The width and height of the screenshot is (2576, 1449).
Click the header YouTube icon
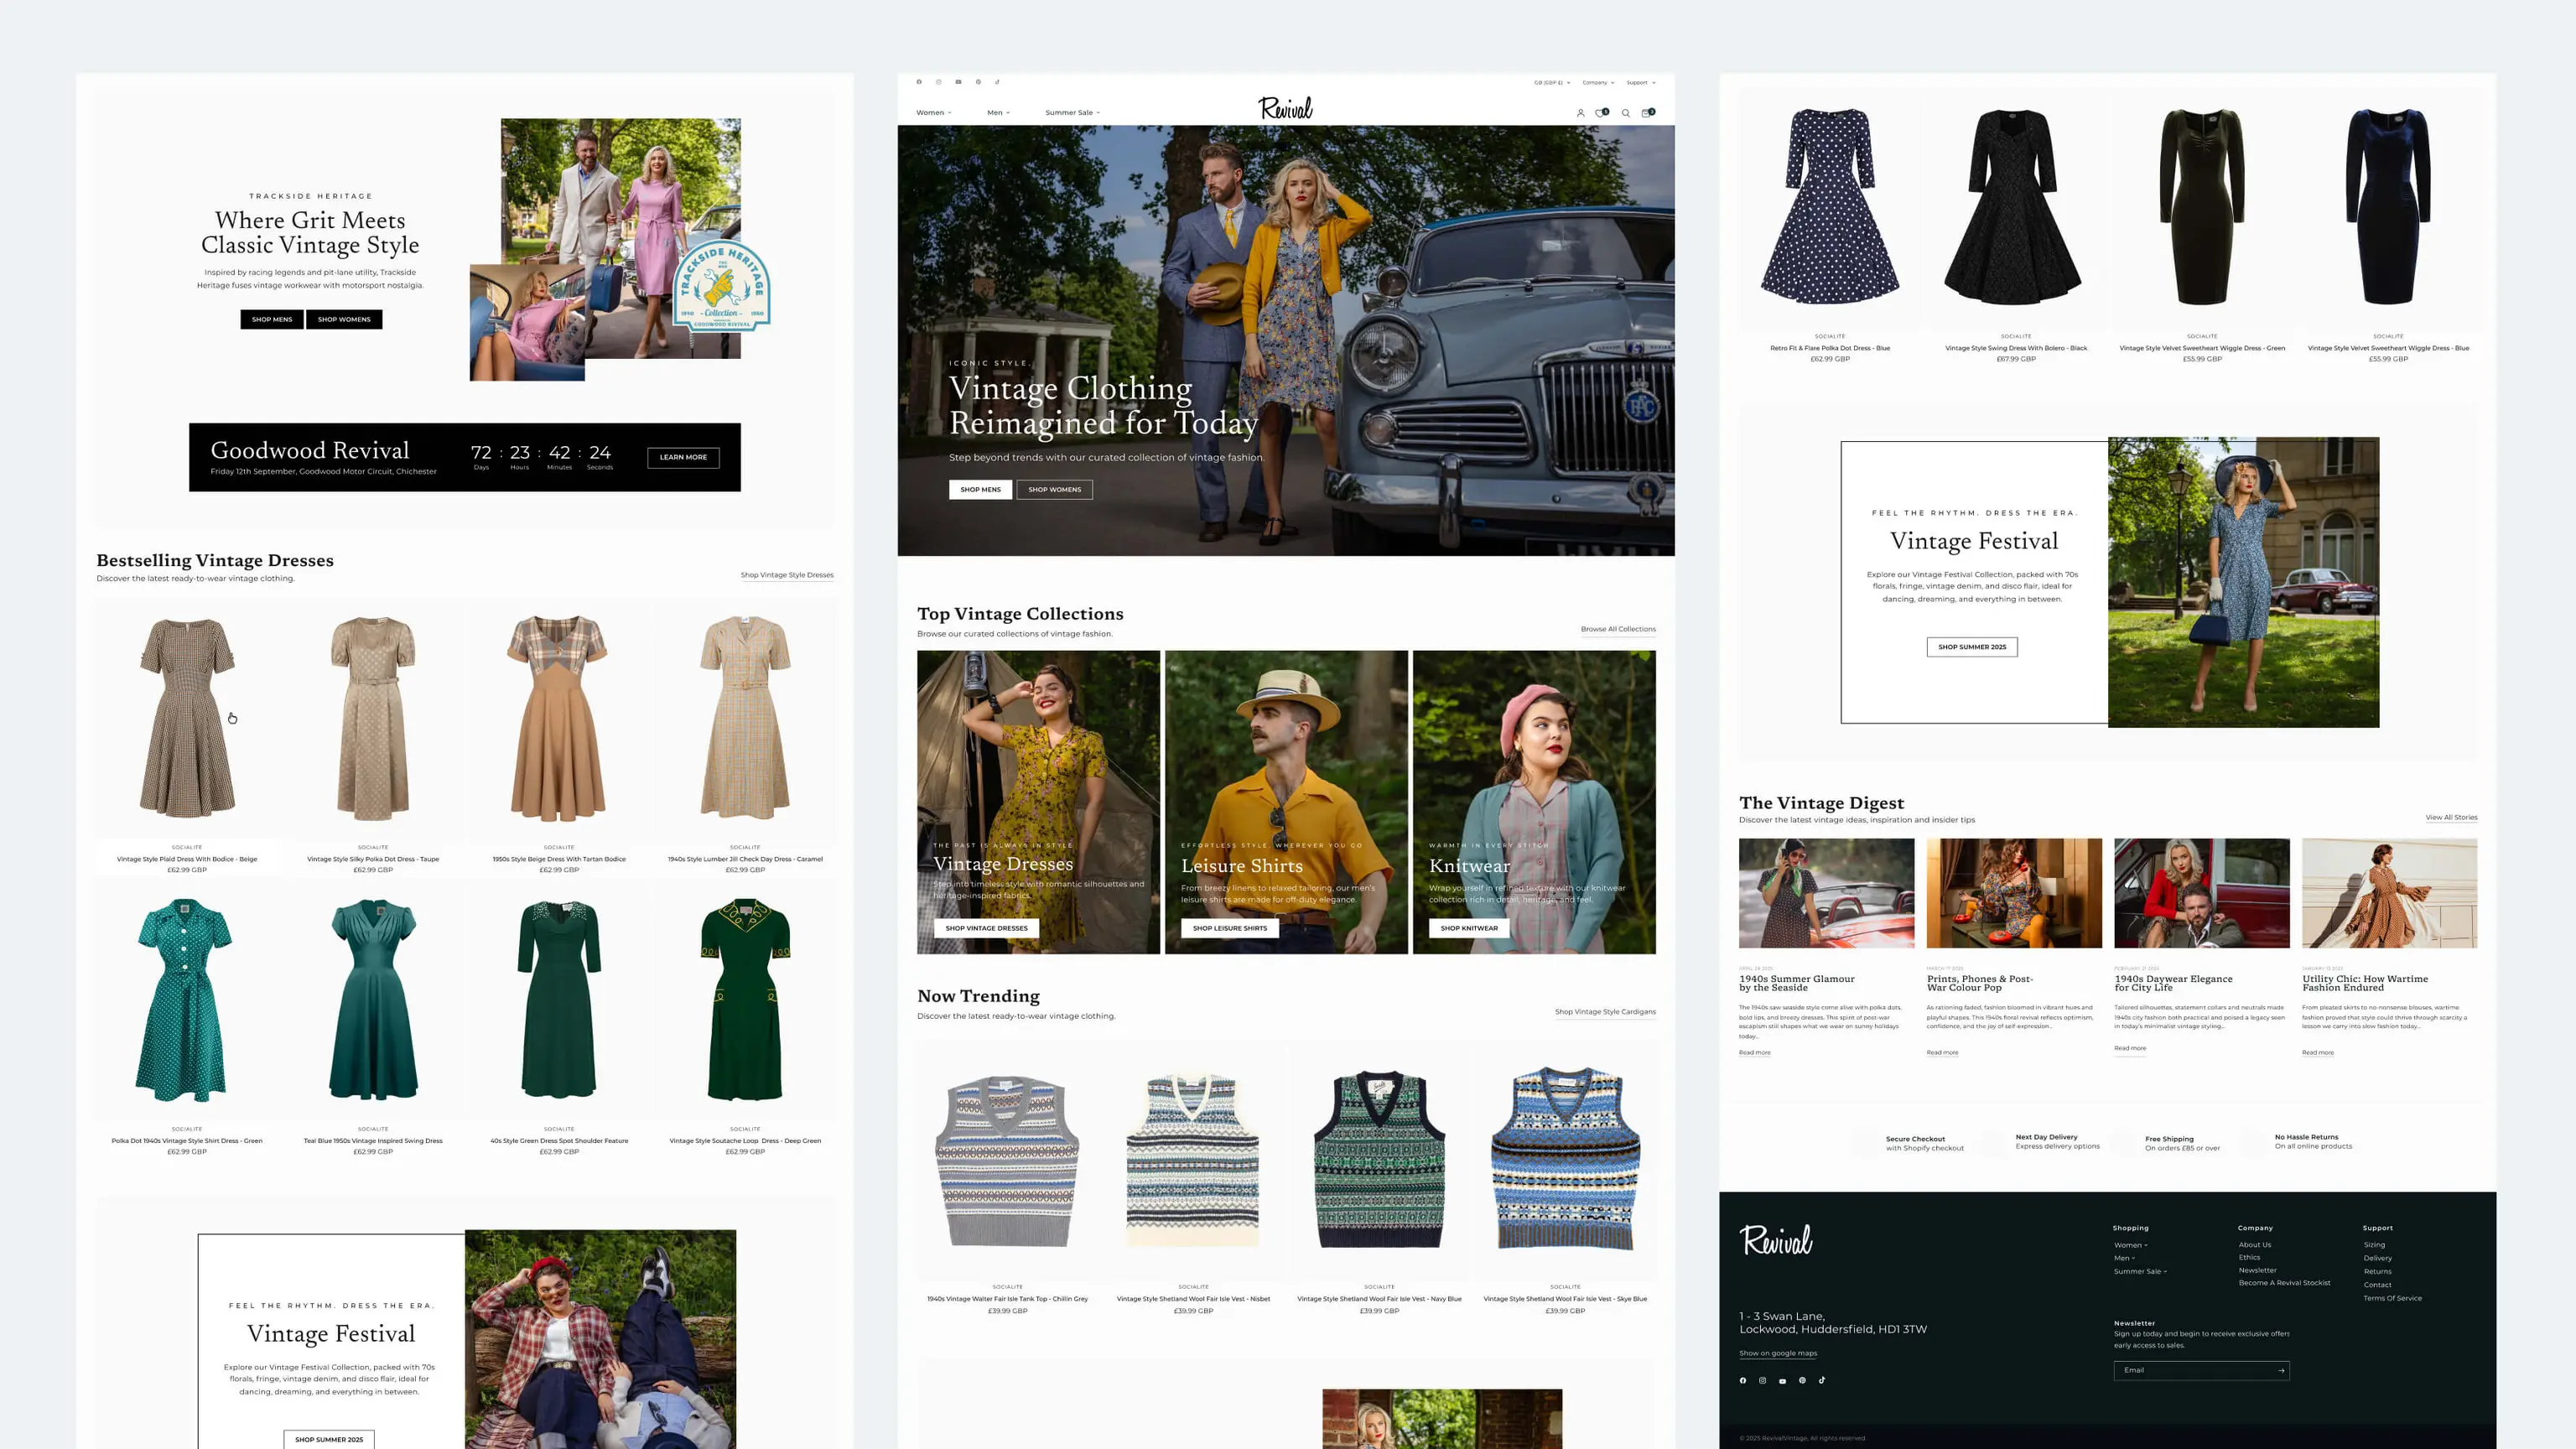click(958, 82)
